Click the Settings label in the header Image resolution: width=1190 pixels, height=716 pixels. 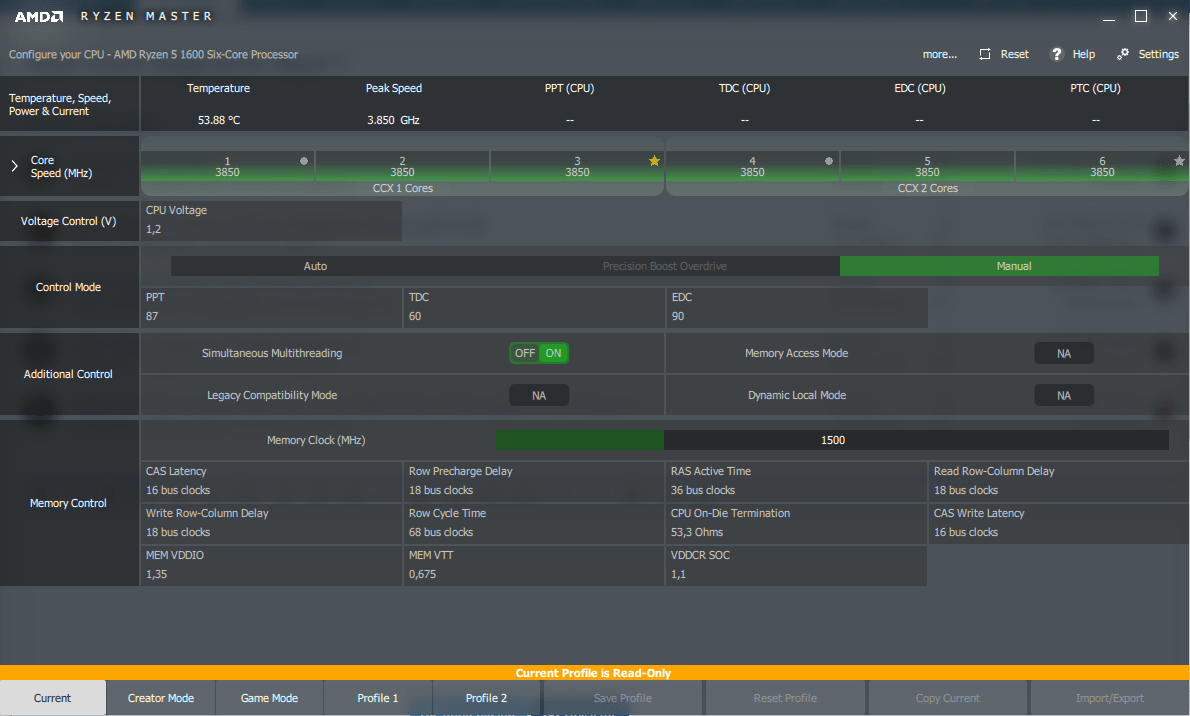pyautogui.click(x=1158, y=54)
